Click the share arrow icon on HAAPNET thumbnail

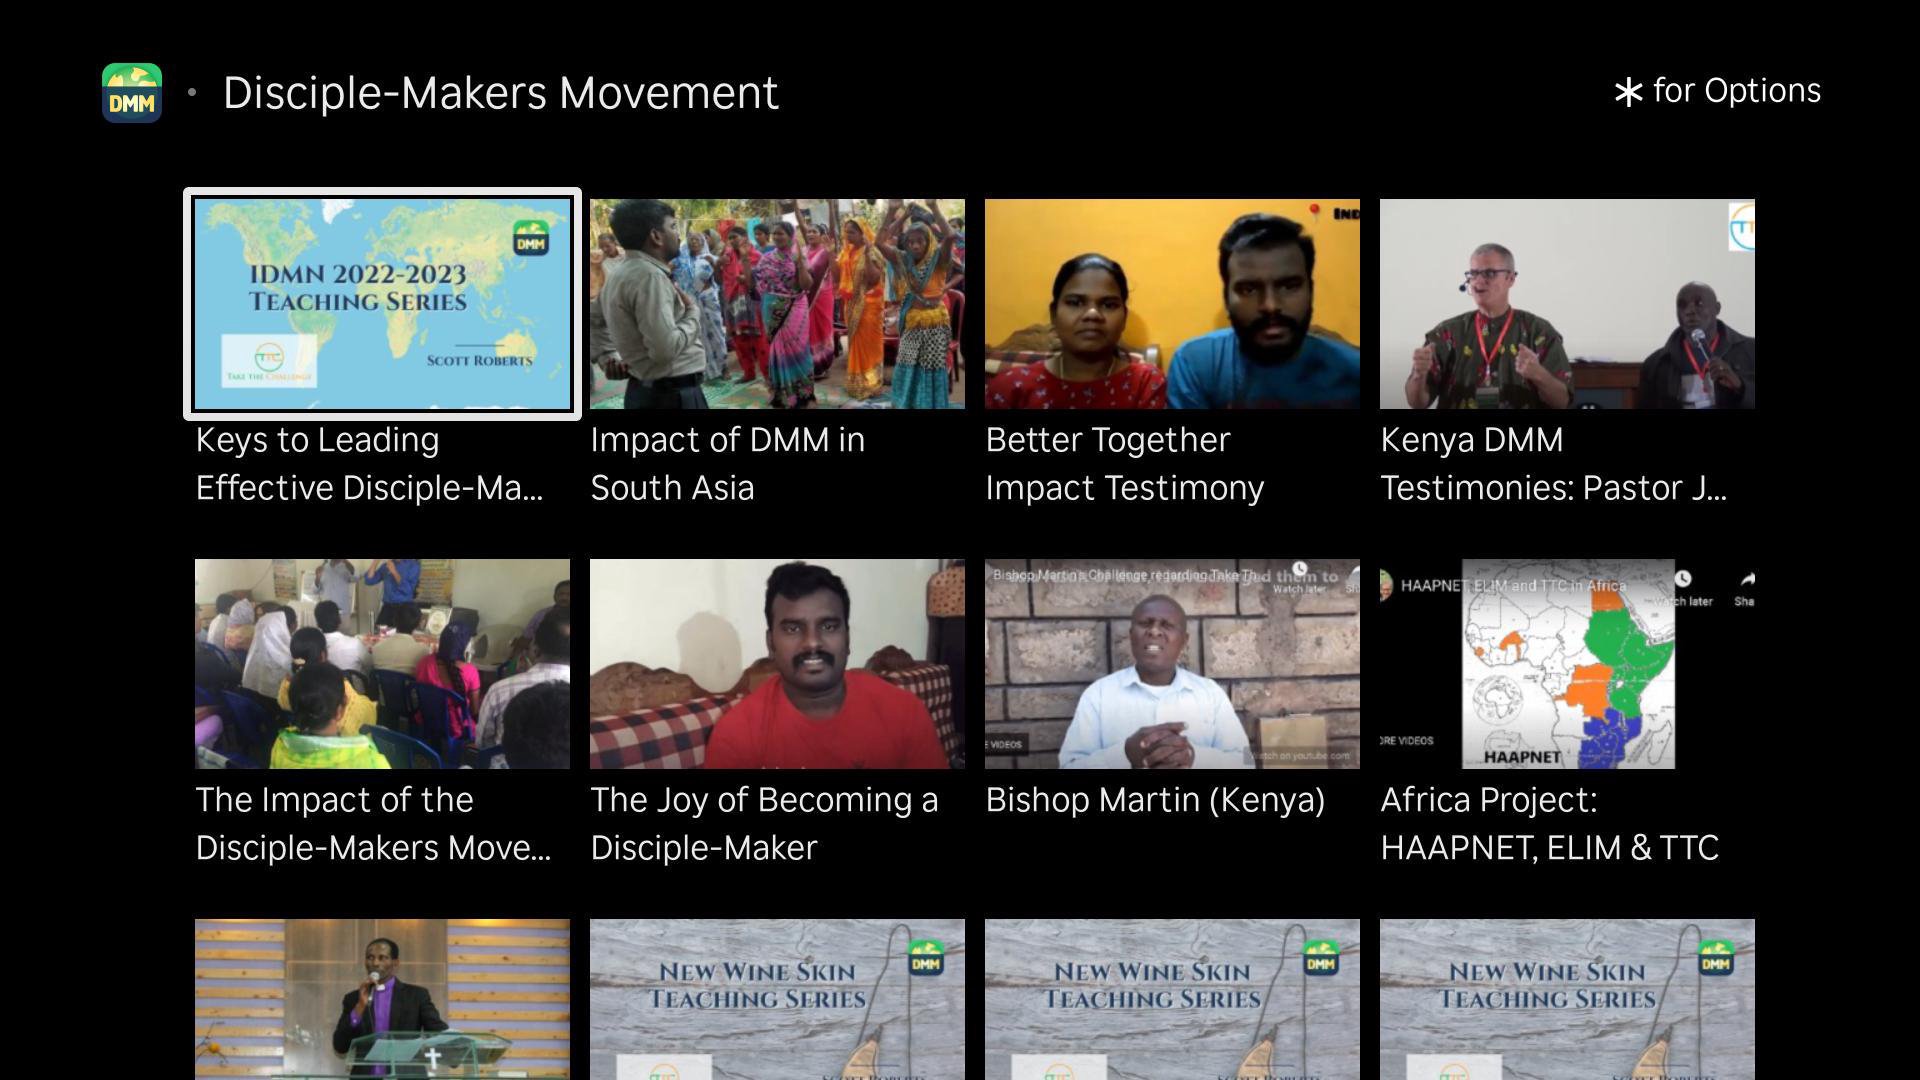tap(1746, 580)
